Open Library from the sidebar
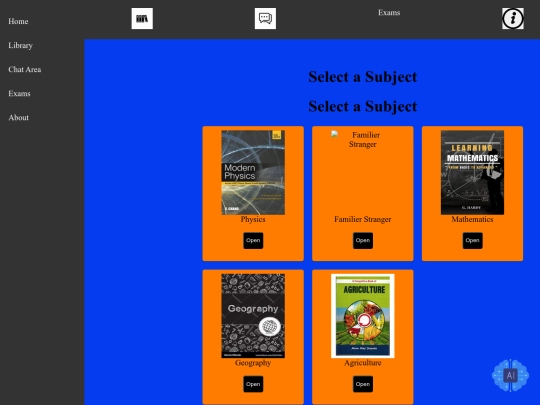This screenshot has height=405, width=540. coord(20,45)
